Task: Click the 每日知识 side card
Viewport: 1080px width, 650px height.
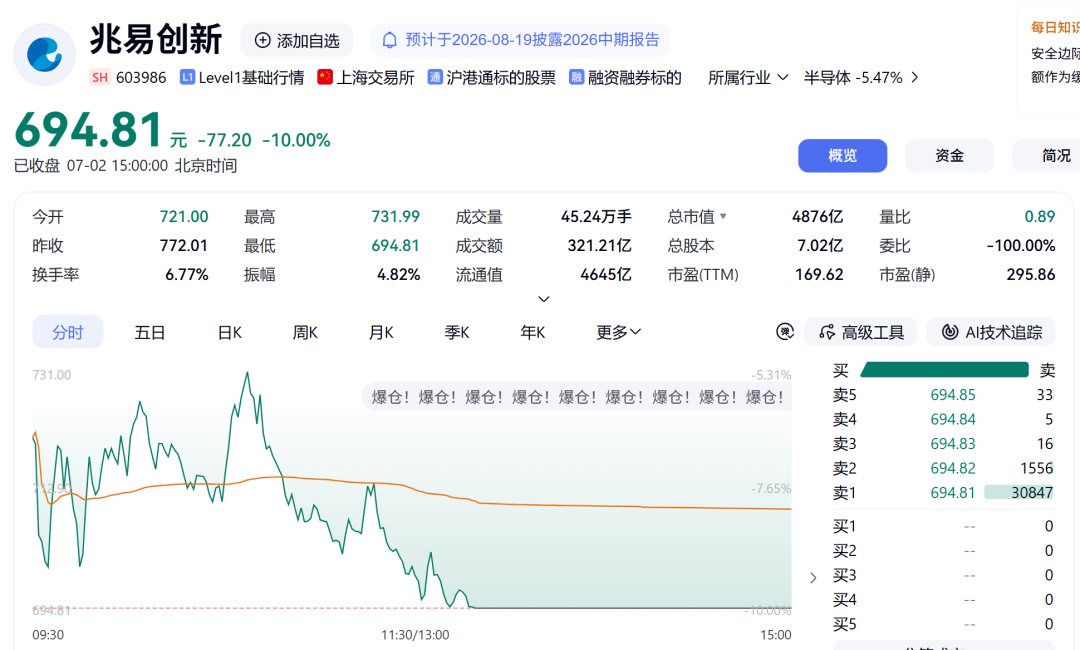Action: [x=1050, y=61]
